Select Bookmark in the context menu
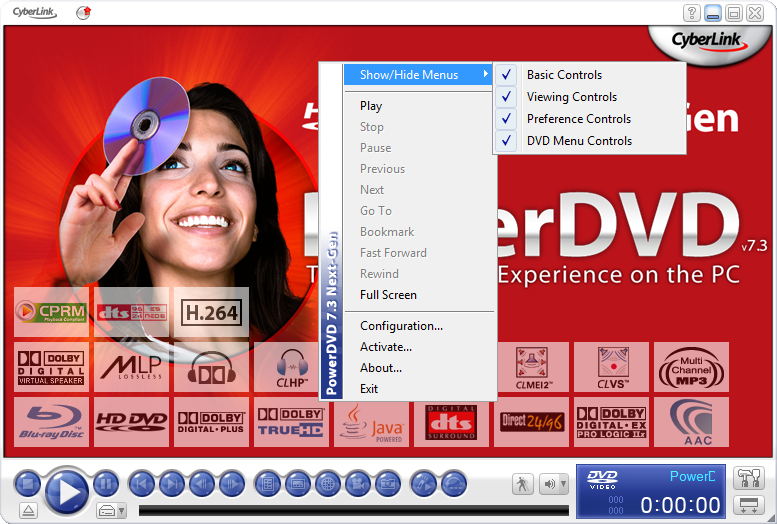777x524 pixels. pos(419,232)
